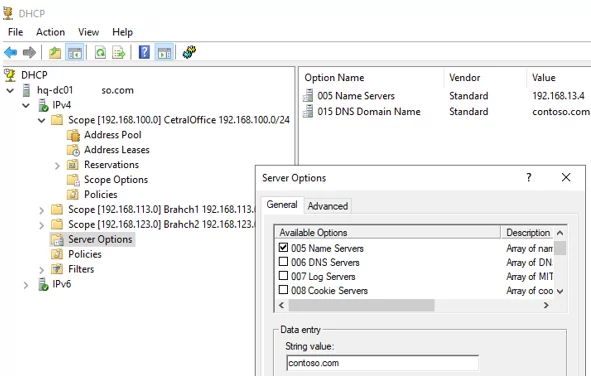This screenshot has width=591, height=376.
Task: Toggle the Show/Hide Action Pane icon
Action: pyautogui.click(x=164, y=52)
